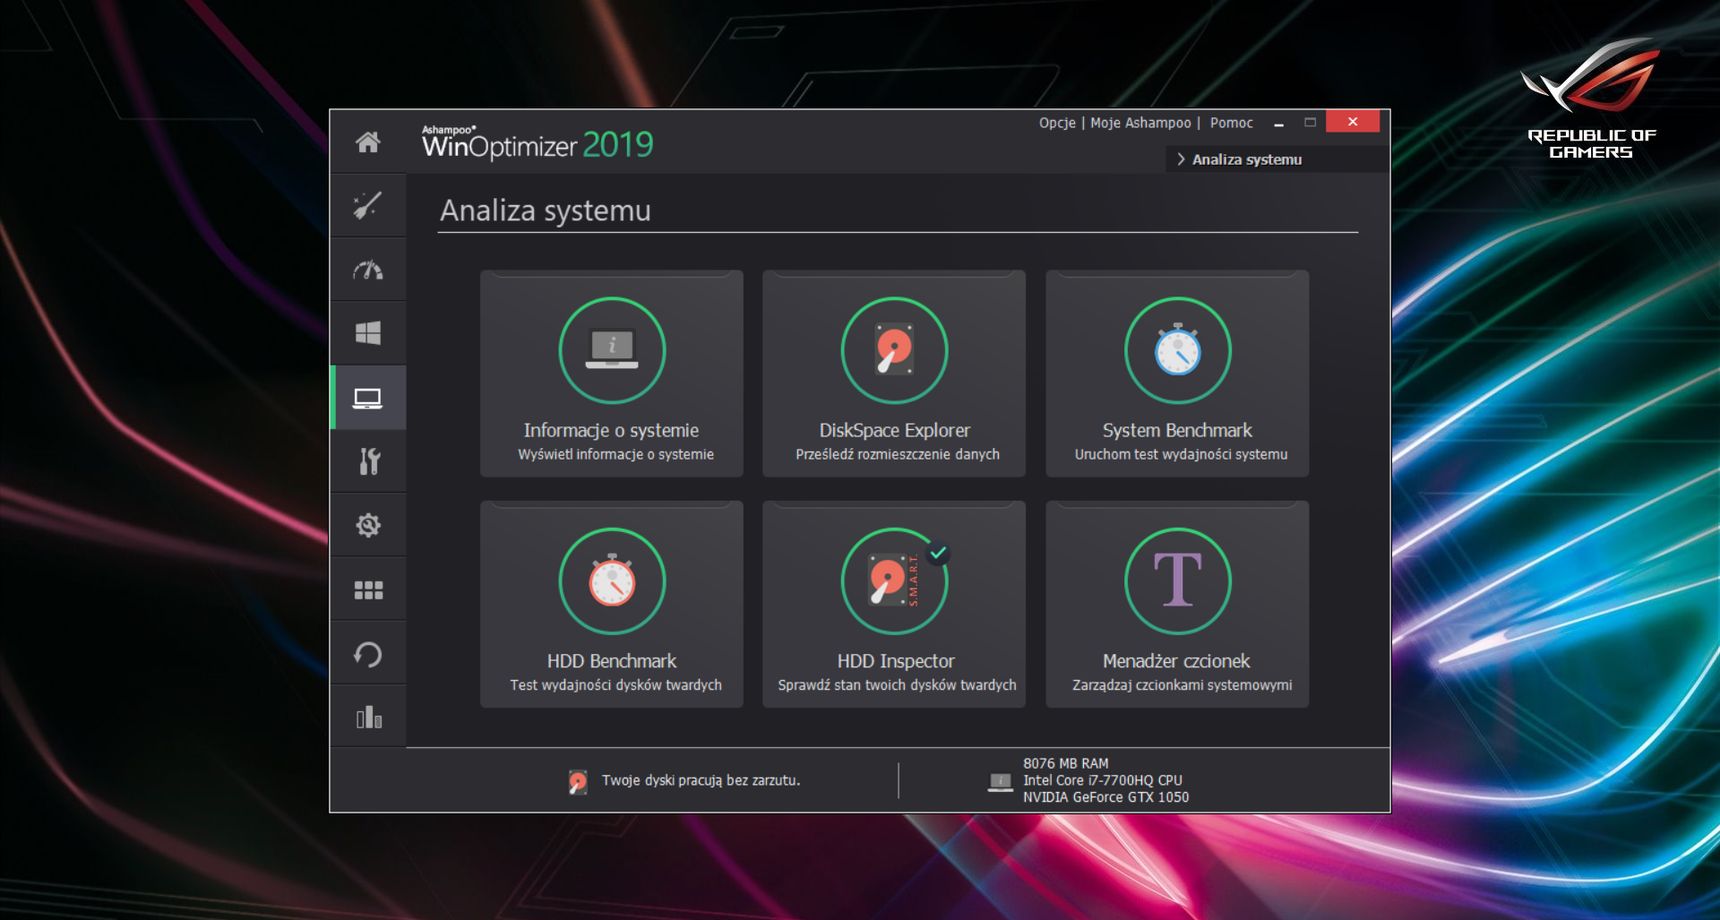
Task: Click the Analiza systemu breadcrumb
Action: [x=1247, y=159]
